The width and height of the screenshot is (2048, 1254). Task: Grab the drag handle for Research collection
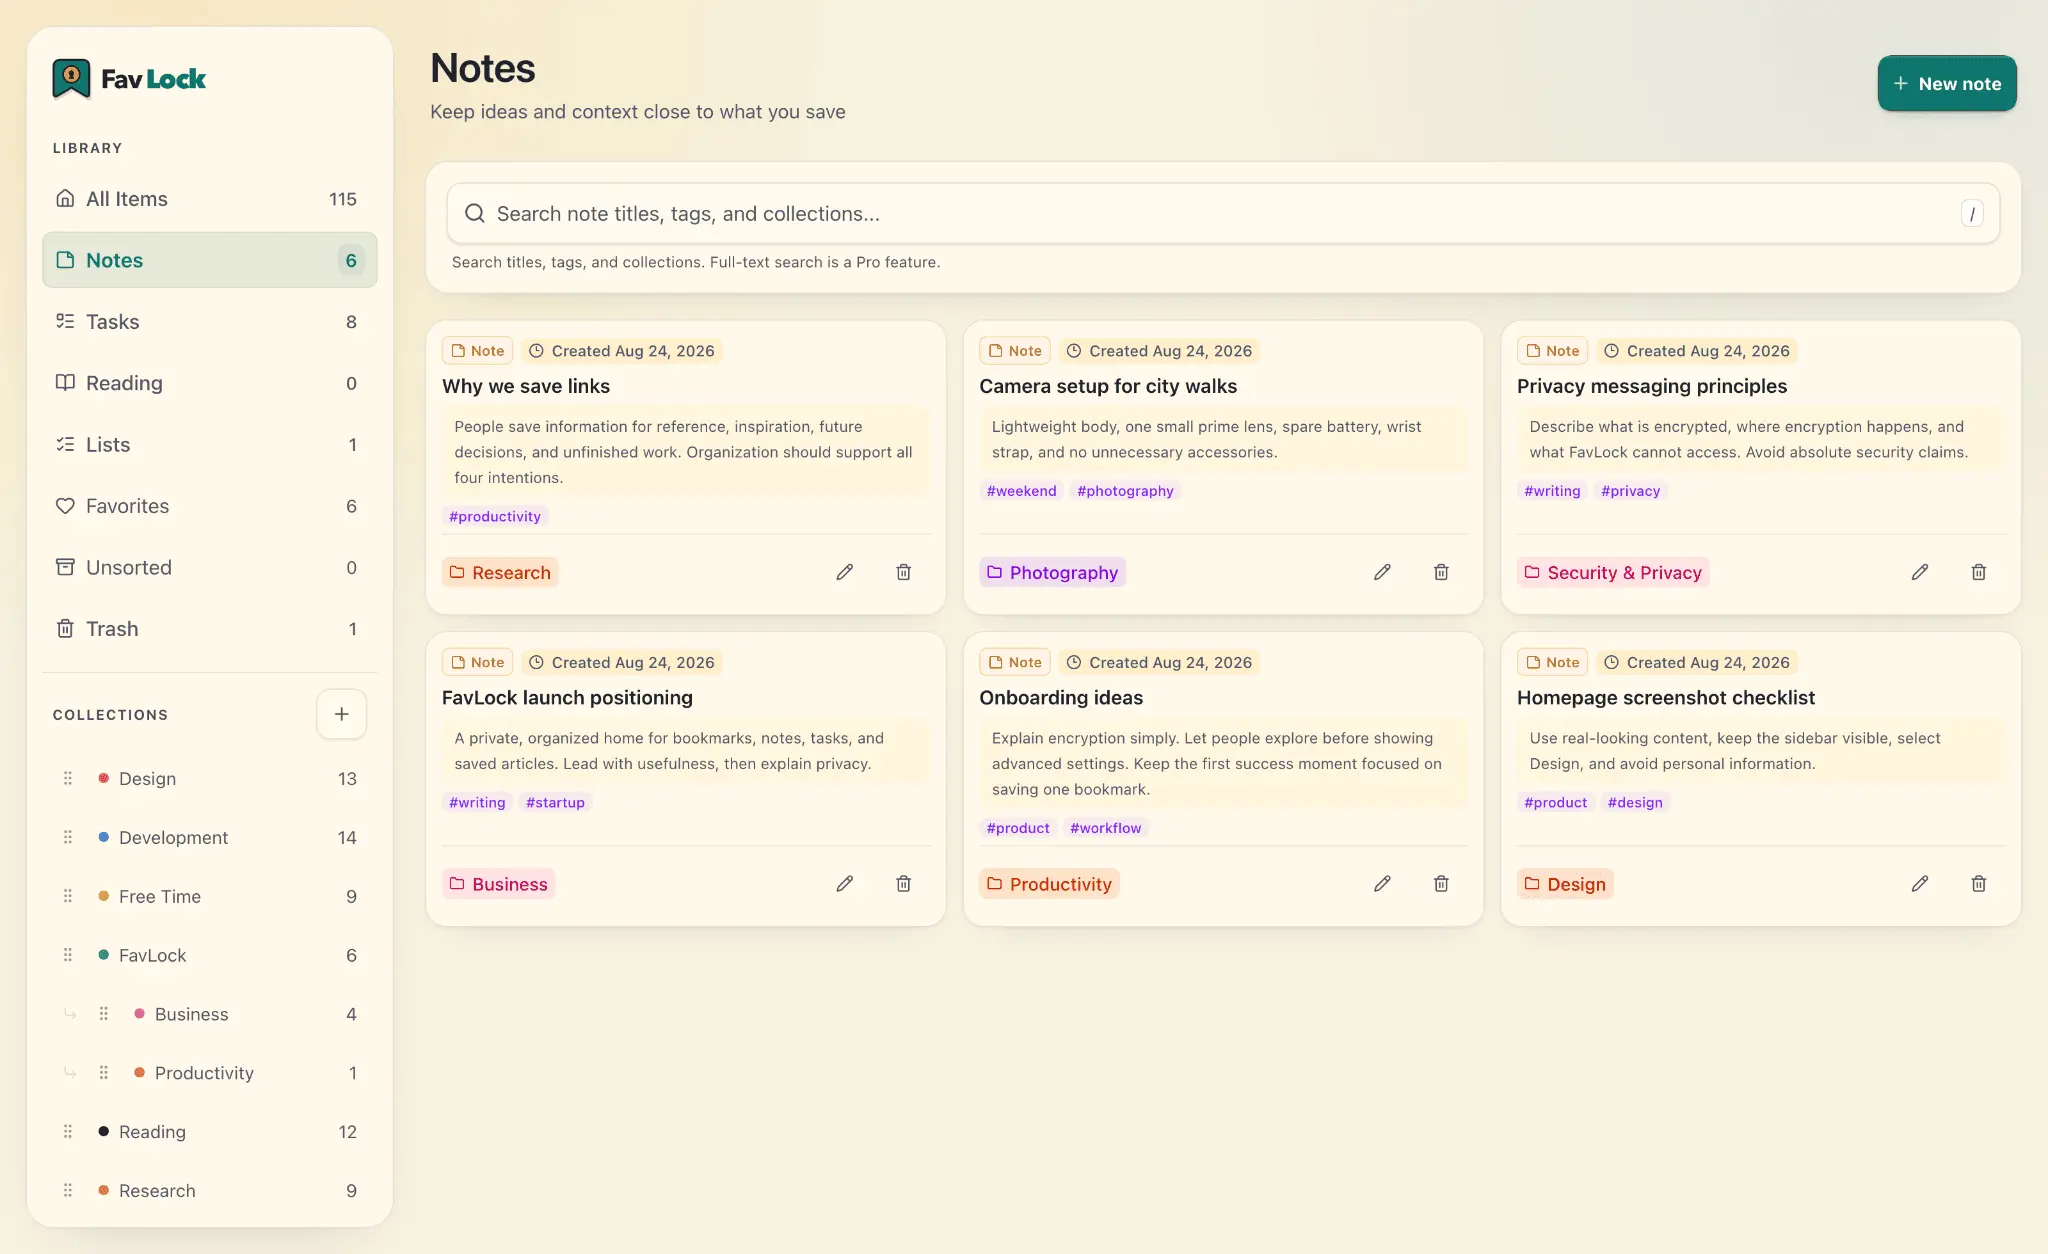pyautogui.click(x=68, y=1190)
